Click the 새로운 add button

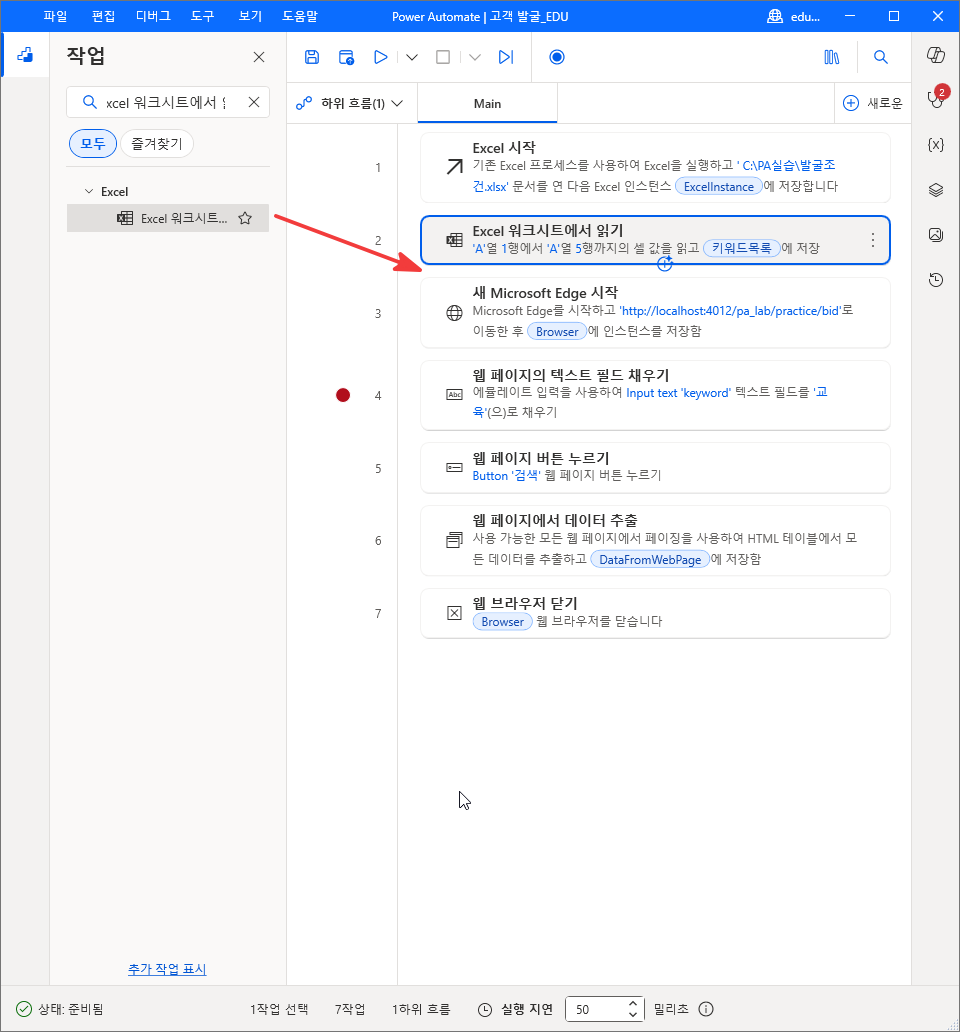tap(872, 103)
